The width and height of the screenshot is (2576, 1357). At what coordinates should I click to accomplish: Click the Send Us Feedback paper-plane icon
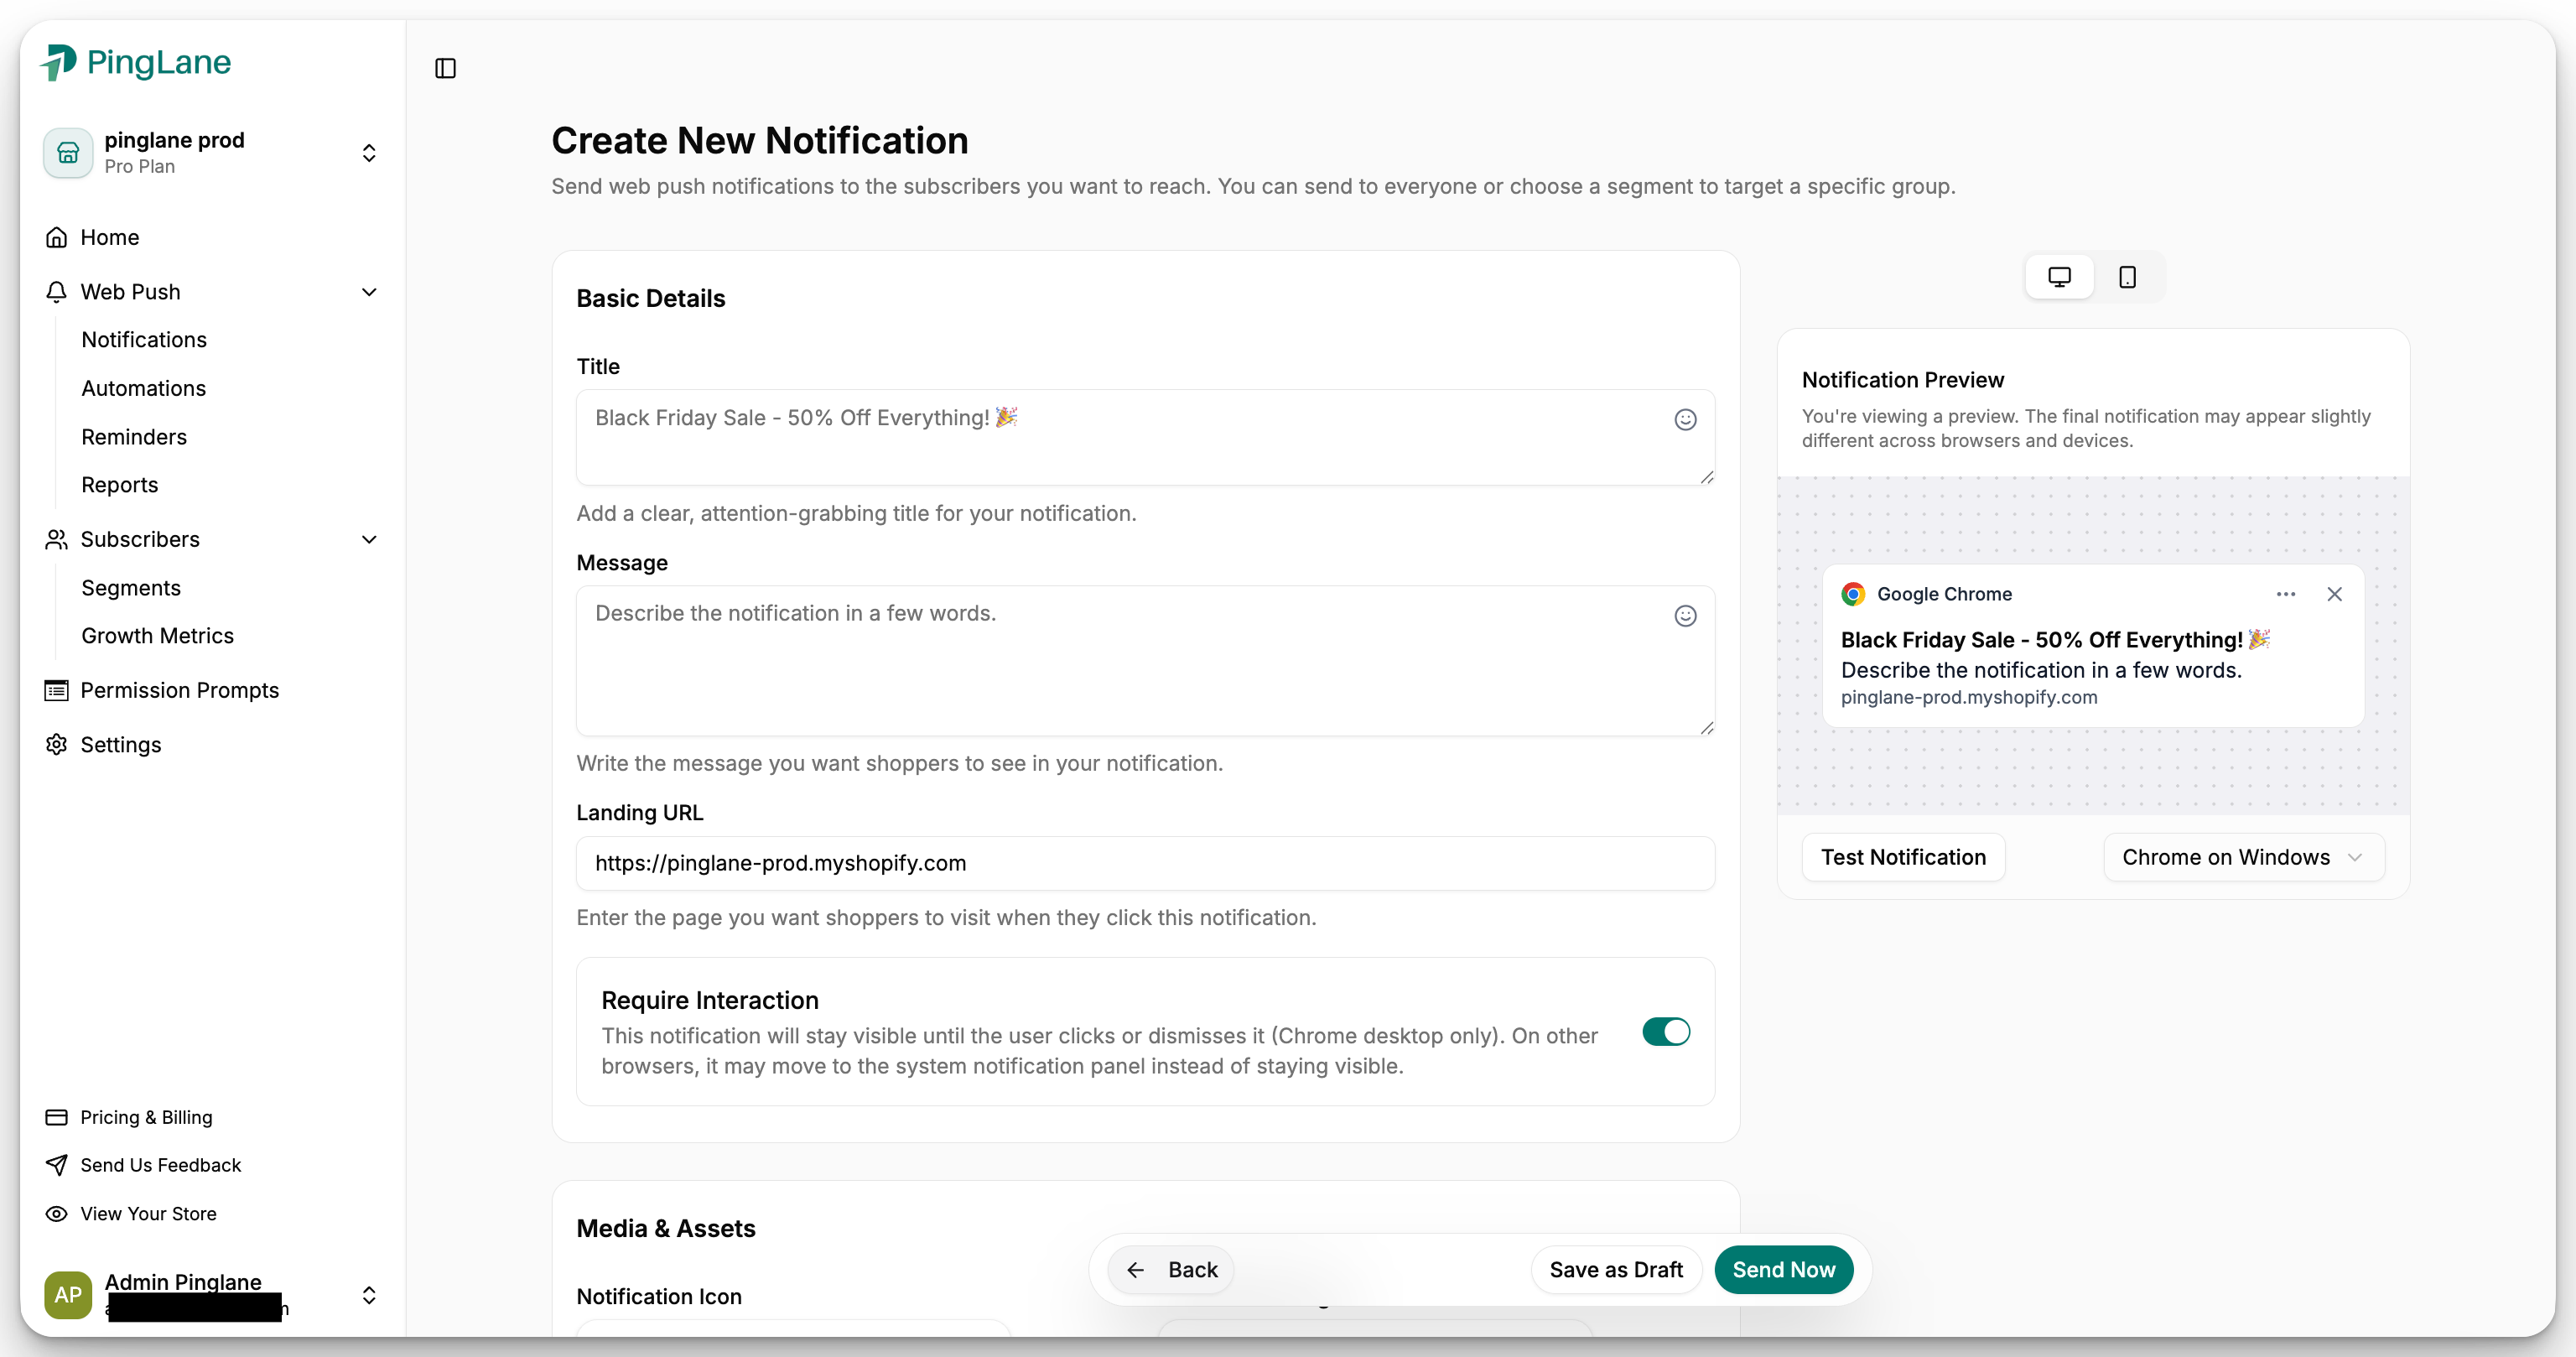click(57, 1165)
